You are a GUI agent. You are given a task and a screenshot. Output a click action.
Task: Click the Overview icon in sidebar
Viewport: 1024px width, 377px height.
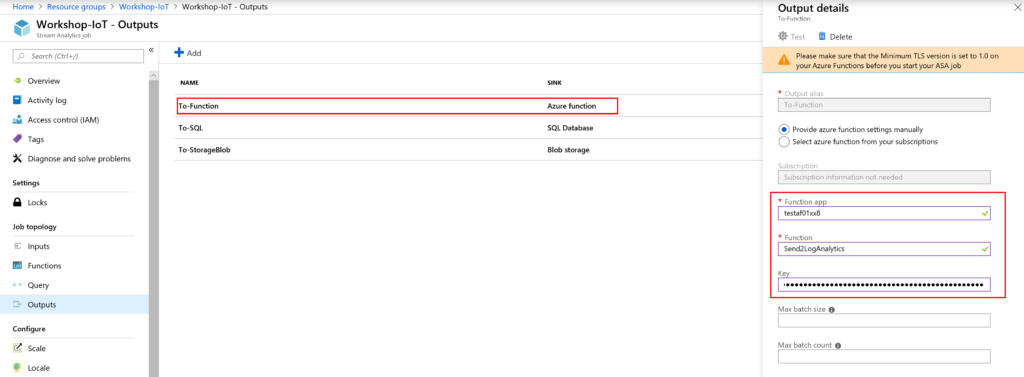click(18, 81)
